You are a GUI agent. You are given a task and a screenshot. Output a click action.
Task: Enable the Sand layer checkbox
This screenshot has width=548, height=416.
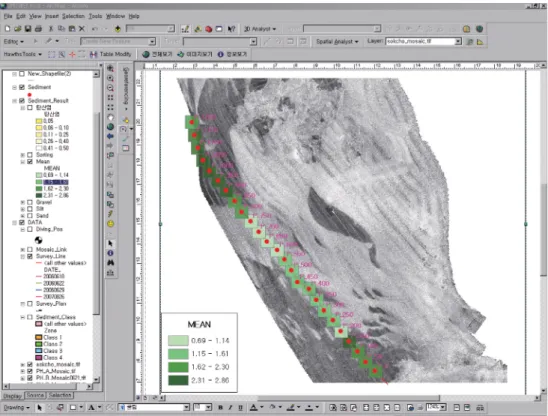30,216
